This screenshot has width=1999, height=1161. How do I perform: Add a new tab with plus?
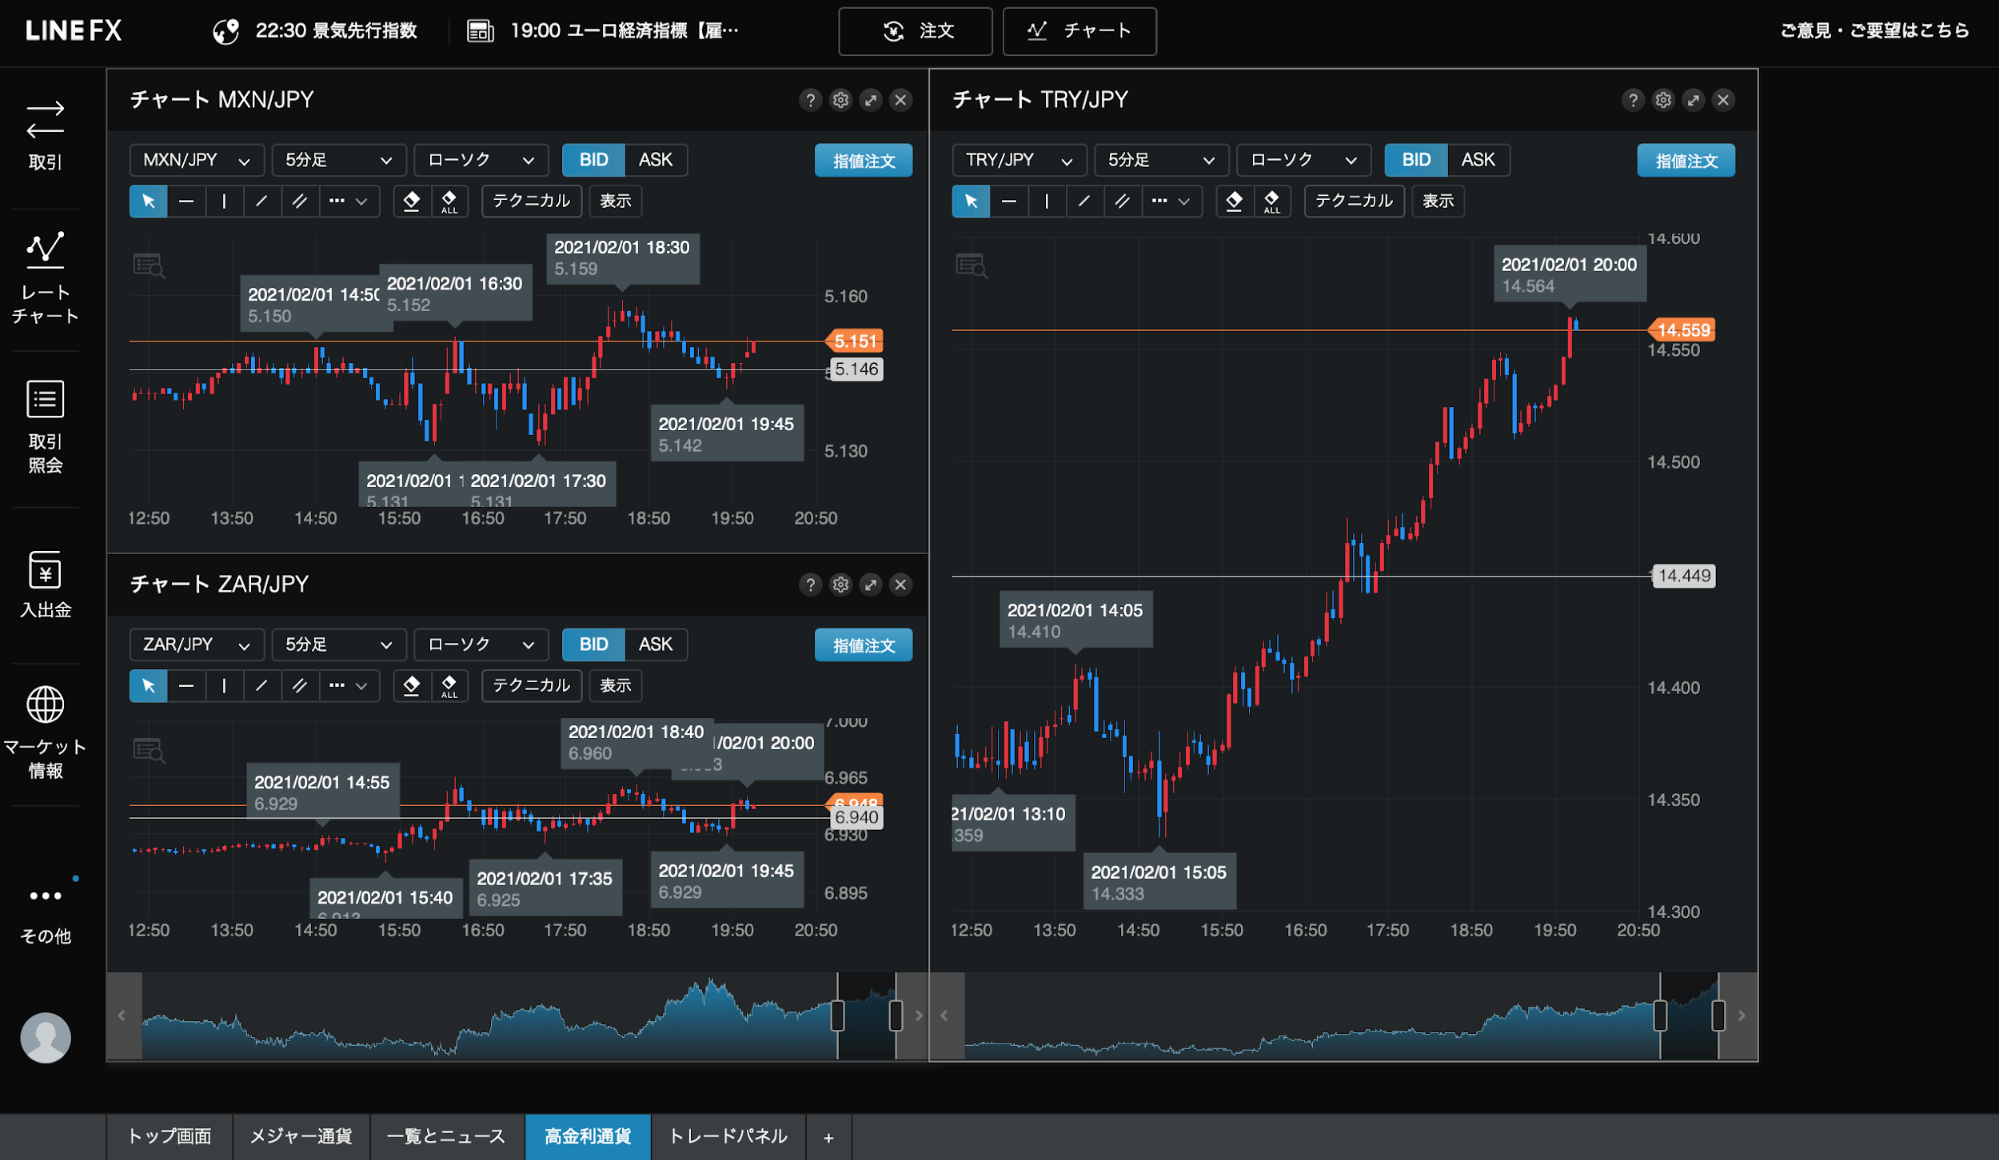click(x=828, y=1138)
